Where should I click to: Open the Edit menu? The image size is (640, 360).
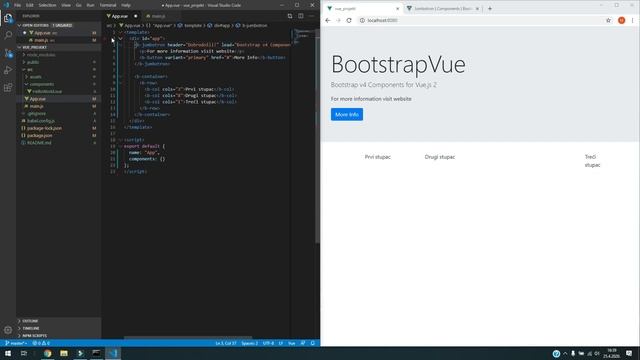tap(30, 5)
